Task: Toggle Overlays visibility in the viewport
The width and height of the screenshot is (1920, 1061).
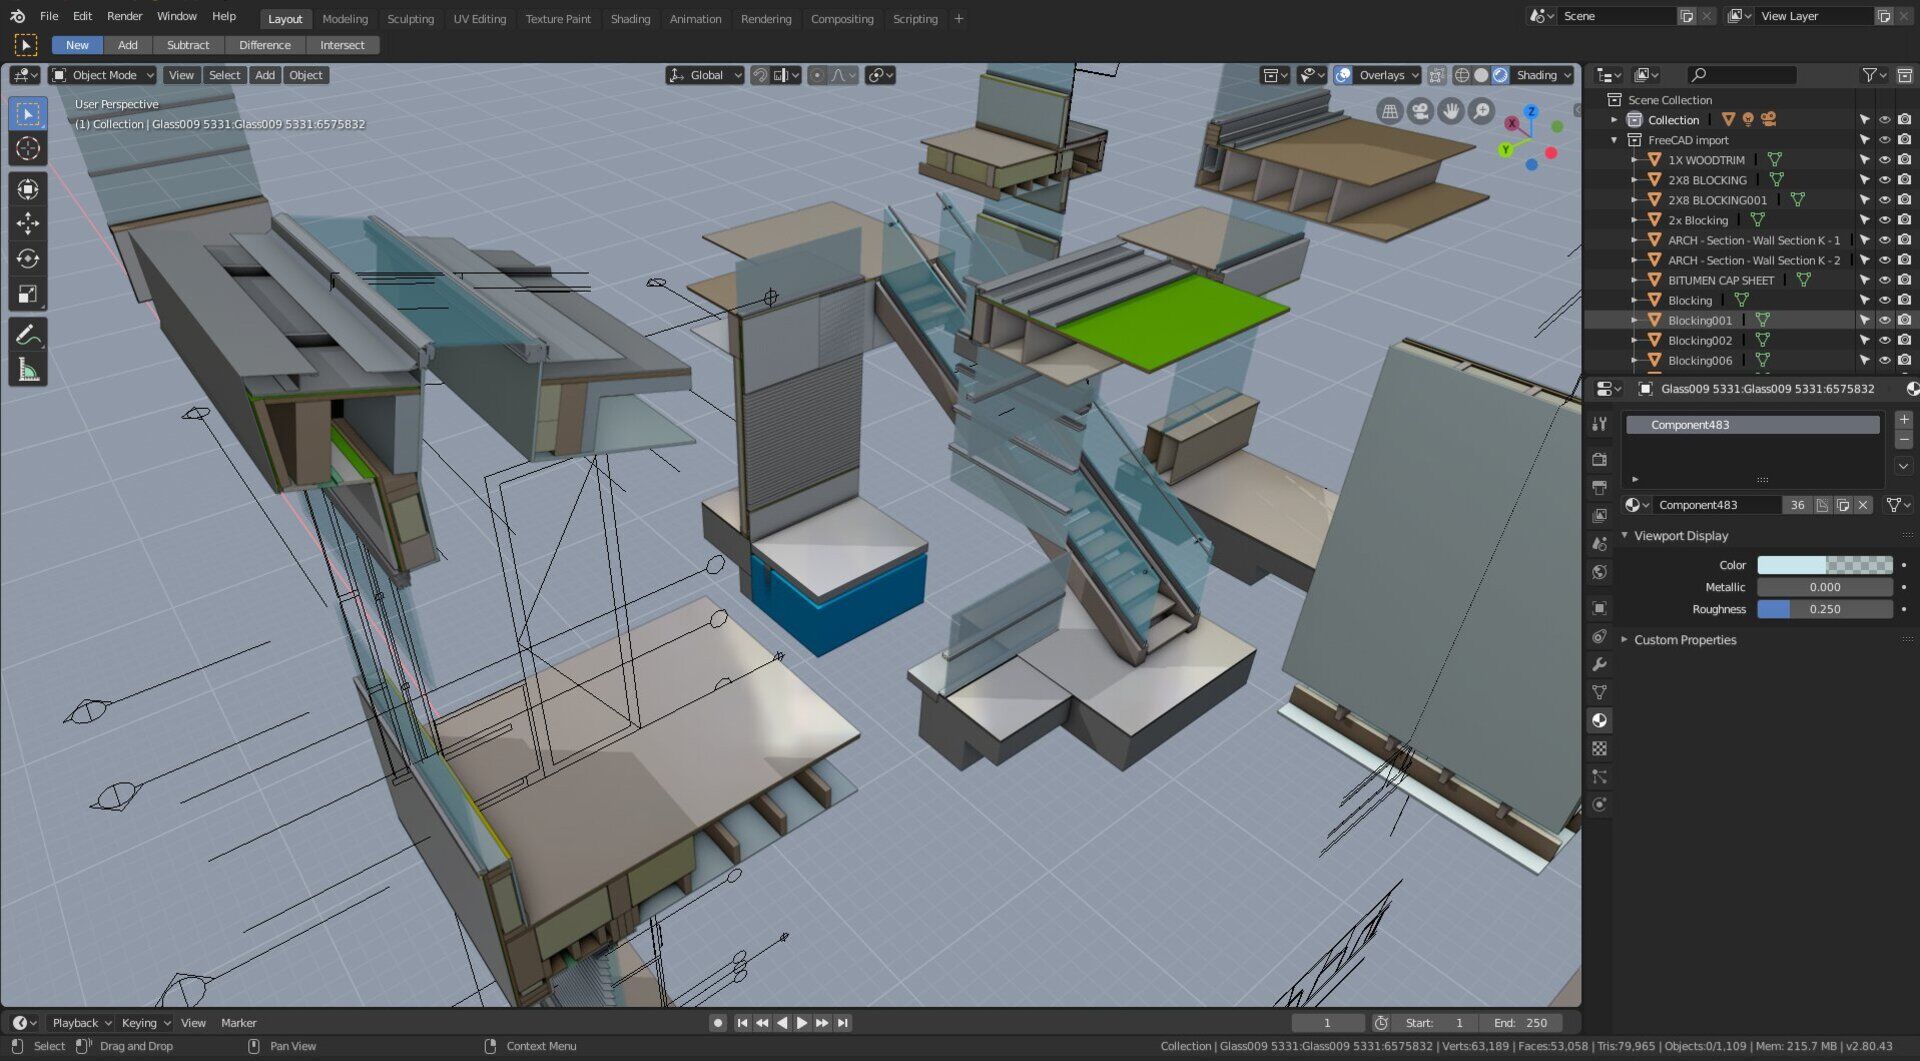Action: [1345, 75]
